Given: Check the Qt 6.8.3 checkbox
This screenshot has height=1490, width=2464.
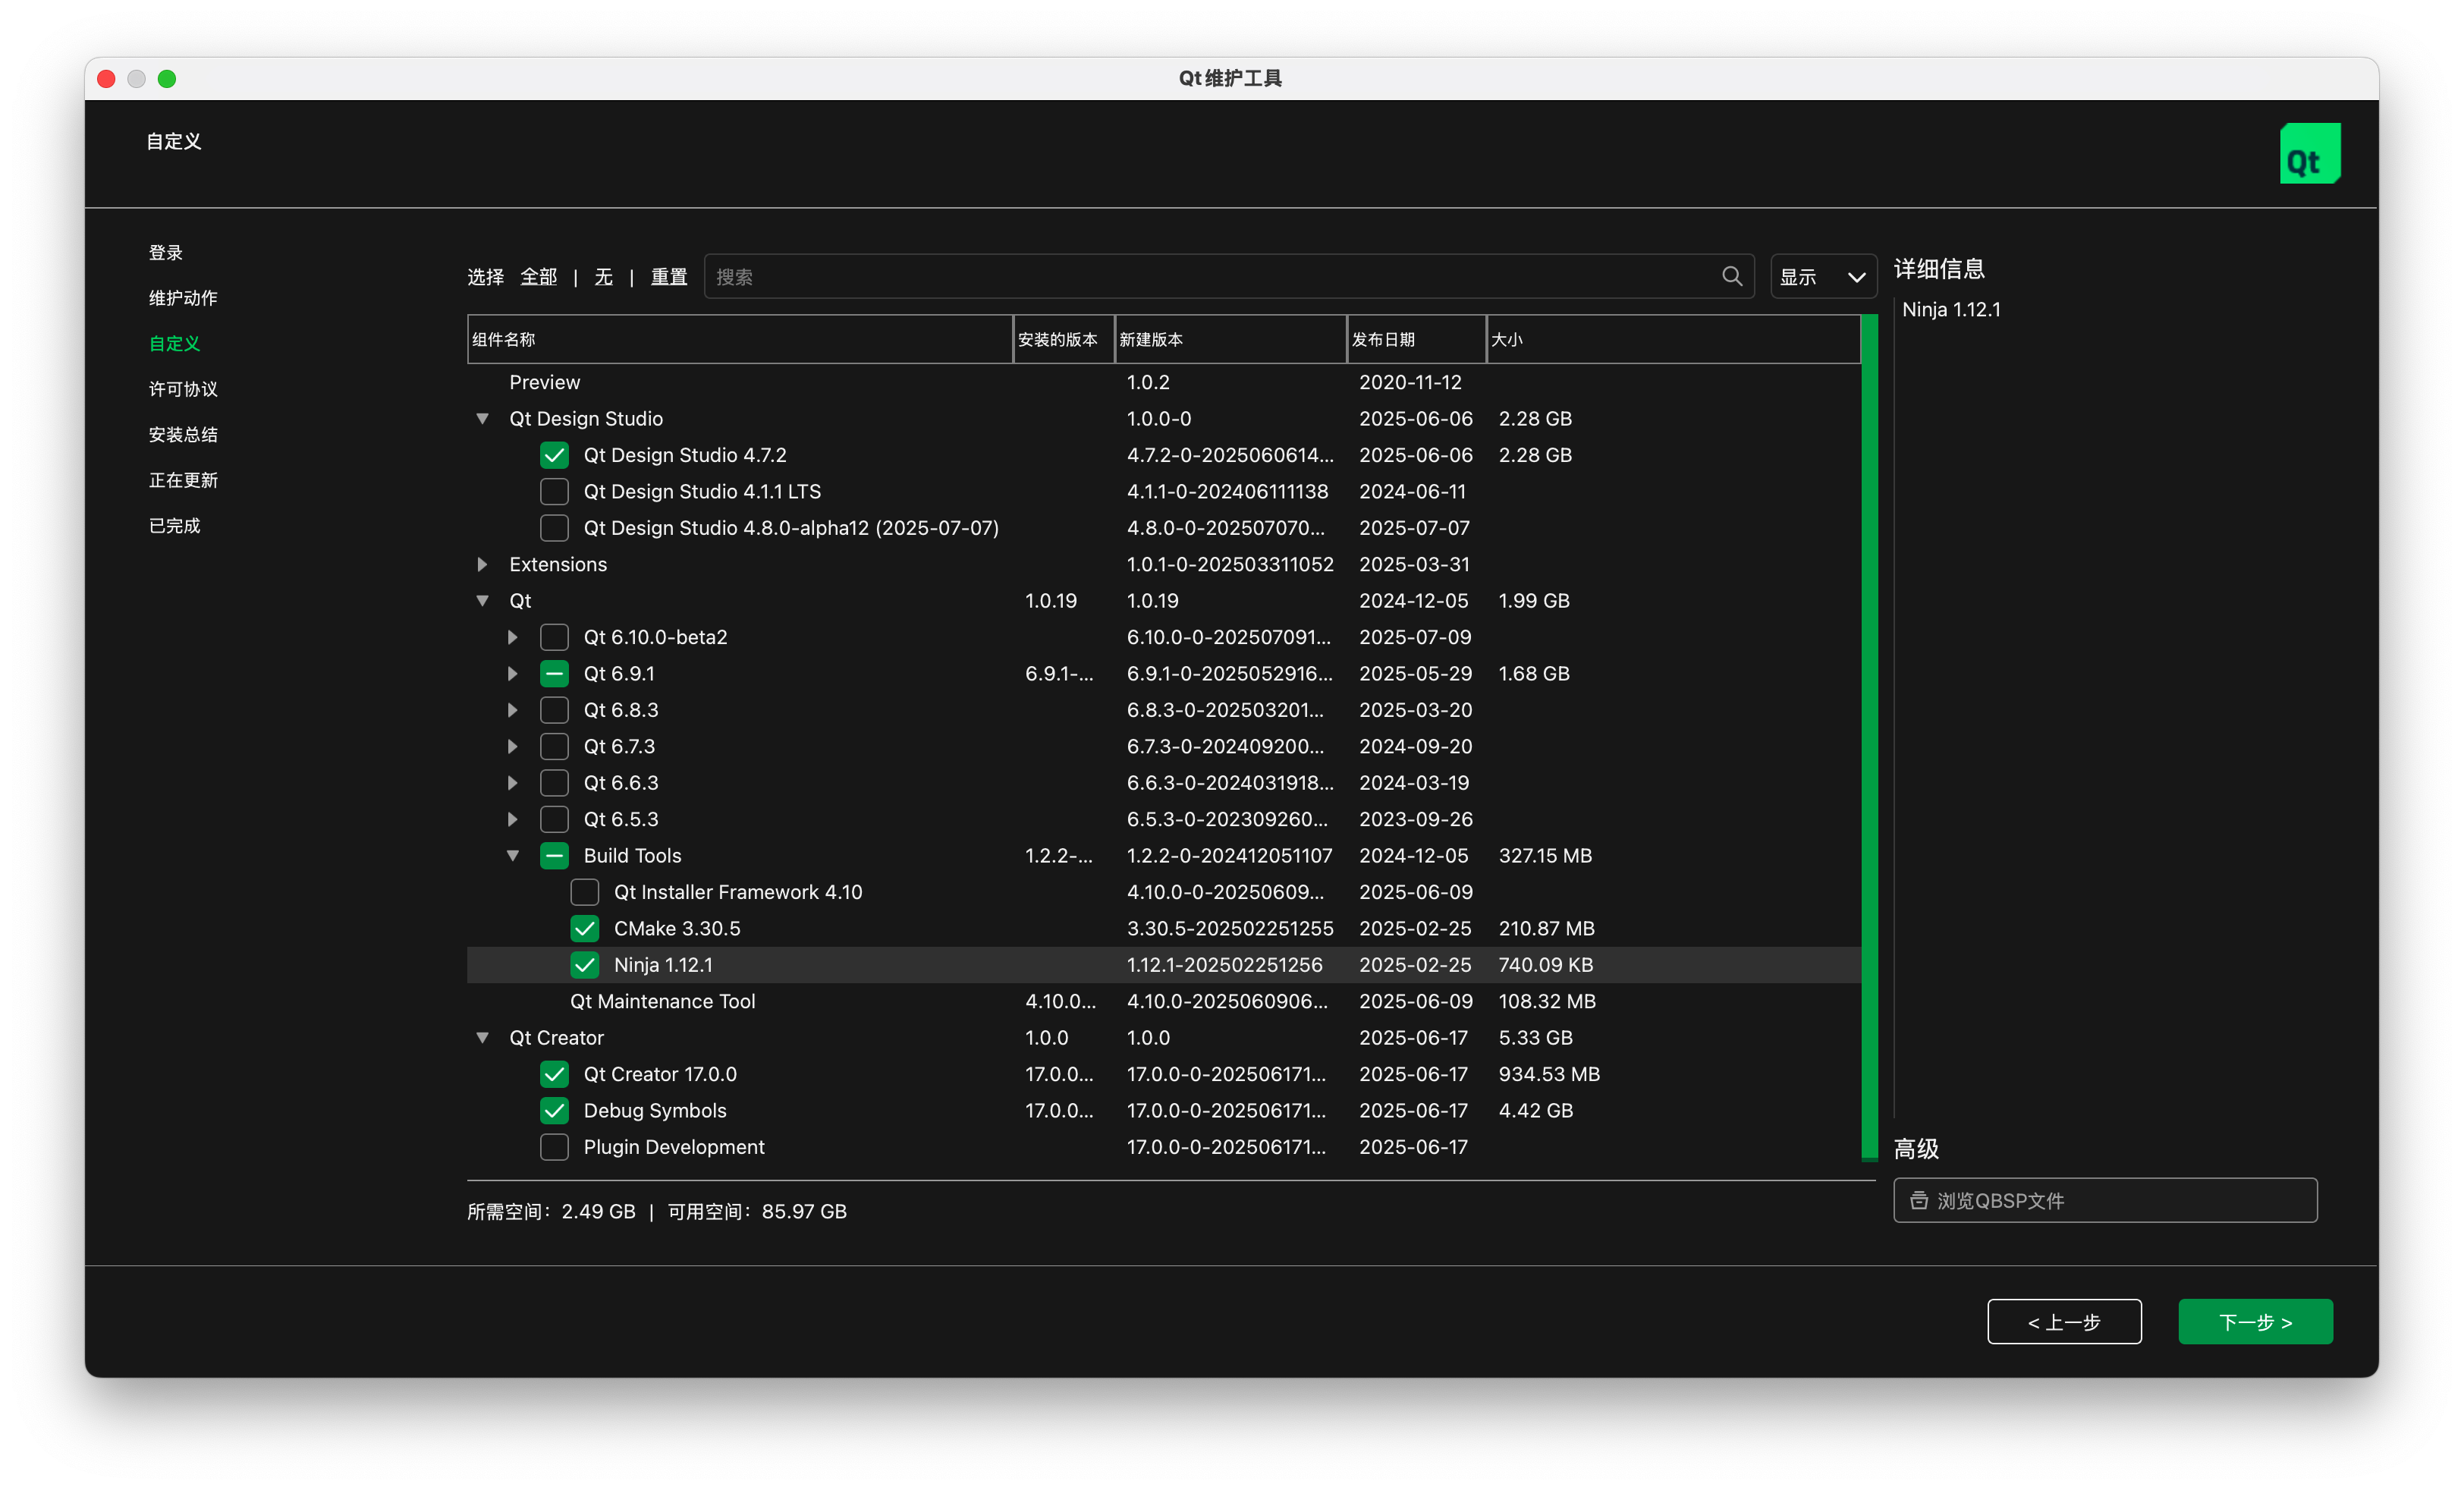Looking at the screenshot, I should [554, 710].
